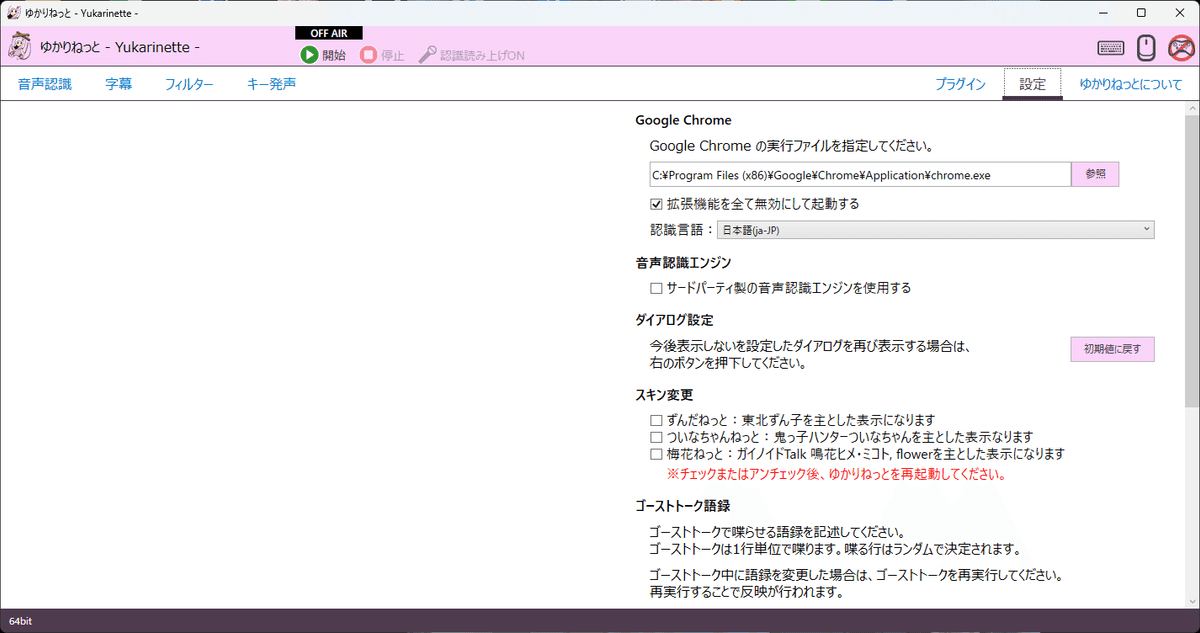Click the スキン変更 heading
Viewport: 1200px width, 633px height.
click(x=664, y=394)
